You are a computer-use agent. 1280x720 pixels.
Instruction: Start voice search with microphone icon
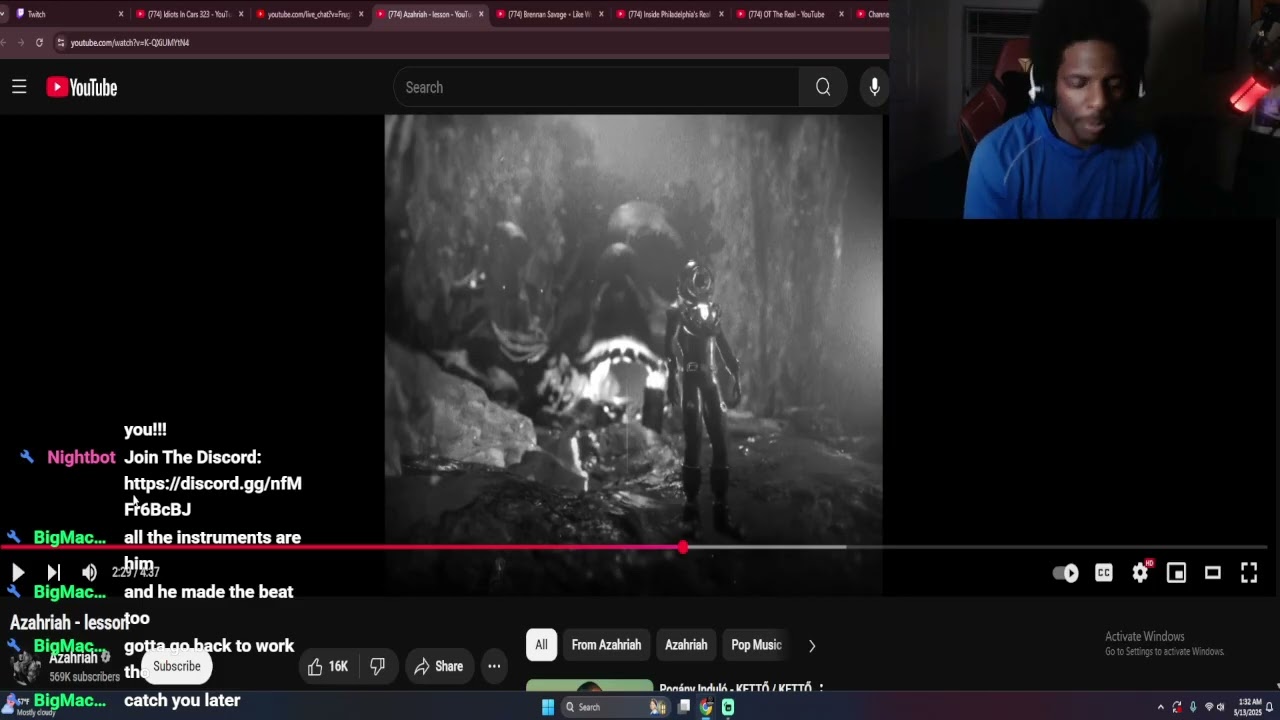pyautogui.click(x=874, y=87)
